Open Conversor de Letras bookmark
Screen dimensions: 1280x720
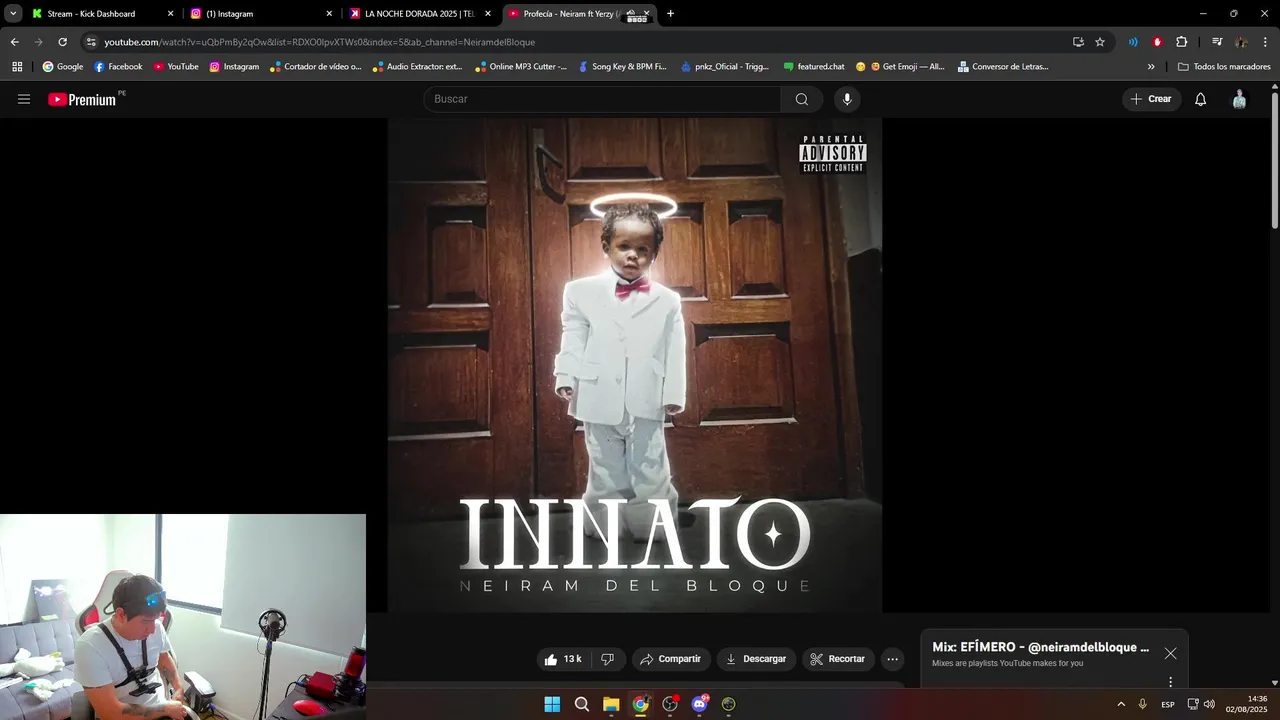(x=1003, y=67)
